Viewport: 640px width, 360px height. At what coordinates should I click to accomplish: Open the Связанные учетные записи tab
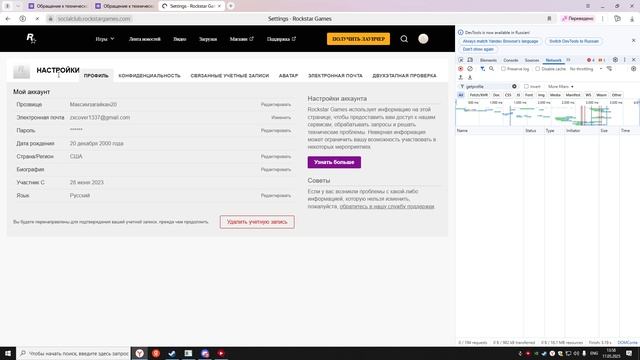(x=230, y=76)
